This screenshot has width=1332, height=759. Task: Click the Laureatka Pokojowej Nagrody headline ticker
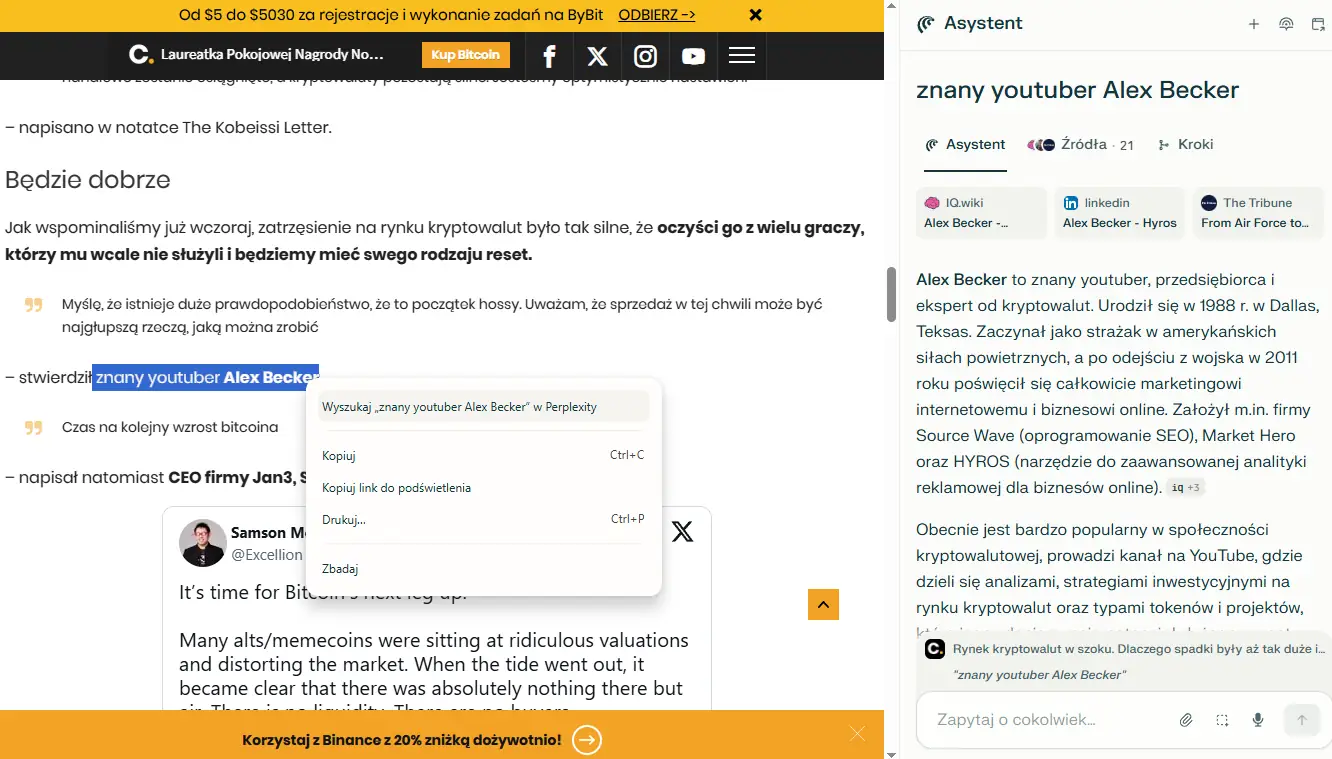coord(272,55)
